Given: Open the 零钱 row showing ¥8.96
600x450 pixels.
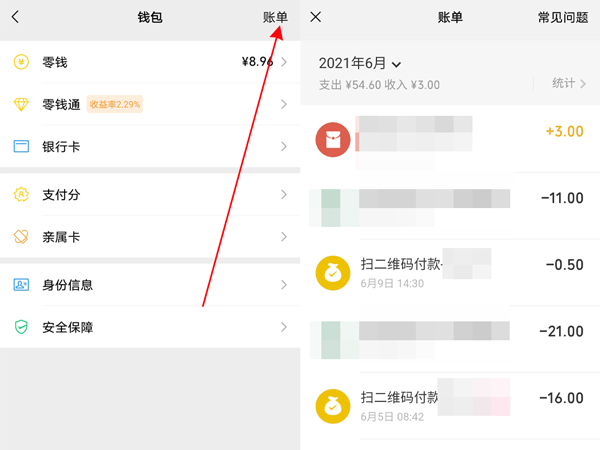Looking at the screenshot, I should coord(150,62).
